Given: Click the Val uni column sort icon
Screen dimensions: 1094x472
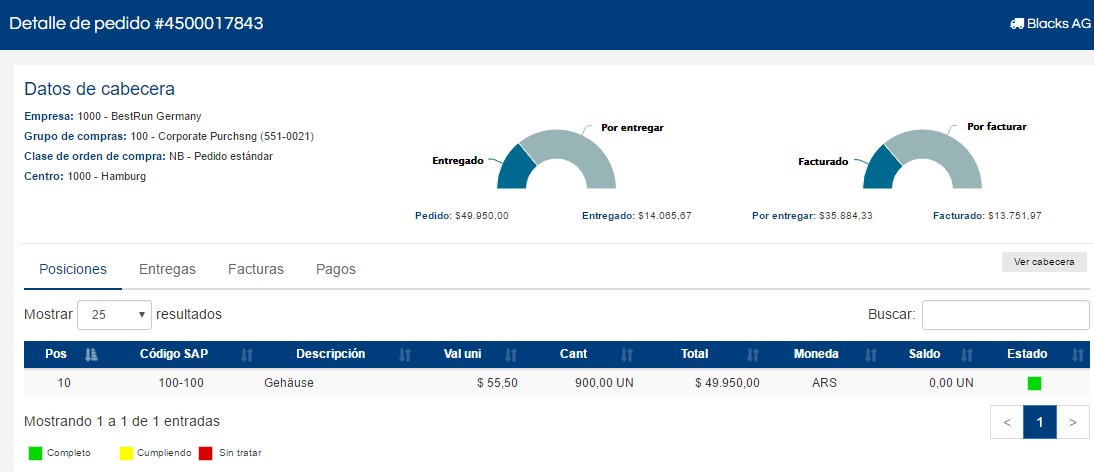Looking at the screenshot, I should (510, 354).
